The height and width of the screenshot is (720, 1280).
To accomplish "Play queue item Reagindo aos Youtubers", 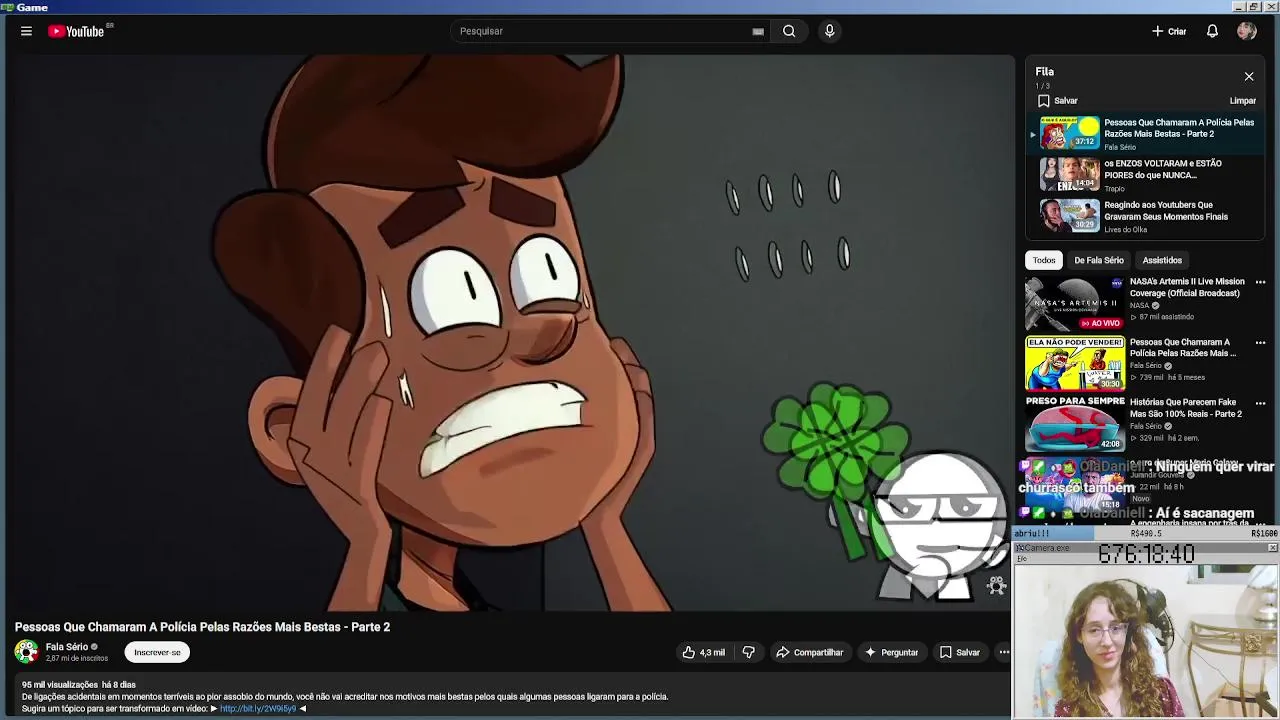I will 1146,216.
